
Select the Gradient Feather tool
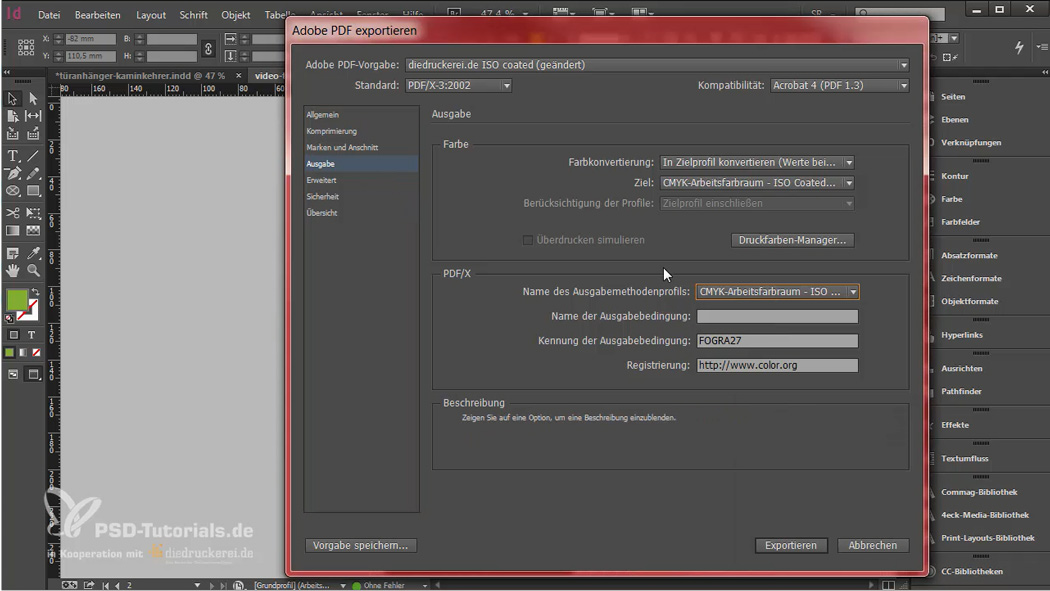point(33,230)
